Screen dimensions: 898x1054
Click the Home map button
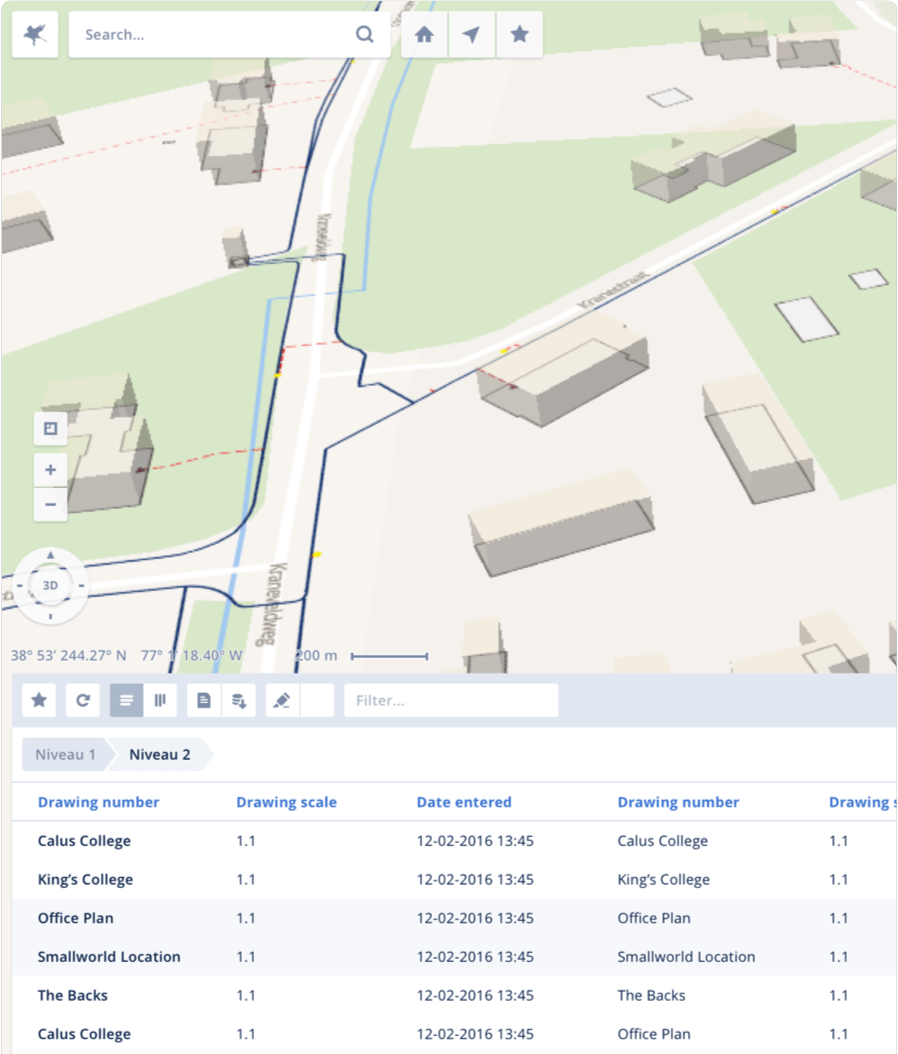point(424,35)
